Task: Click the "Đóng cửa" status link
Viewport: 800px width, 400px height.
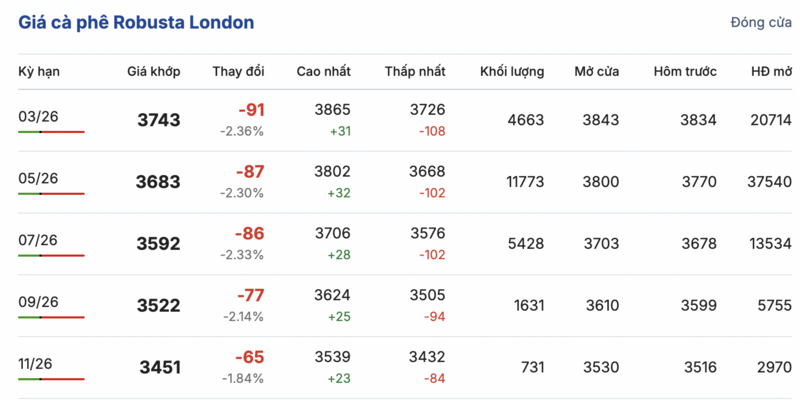Action: [761, 22]
